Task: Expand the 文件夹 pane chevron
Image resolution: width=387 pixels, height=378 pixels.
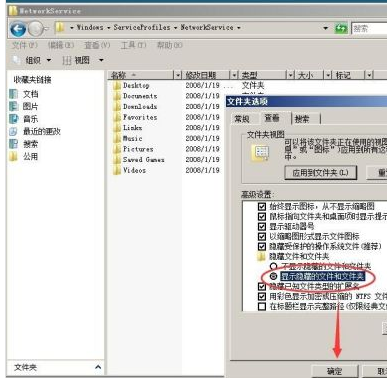Action: click(98, 367)
